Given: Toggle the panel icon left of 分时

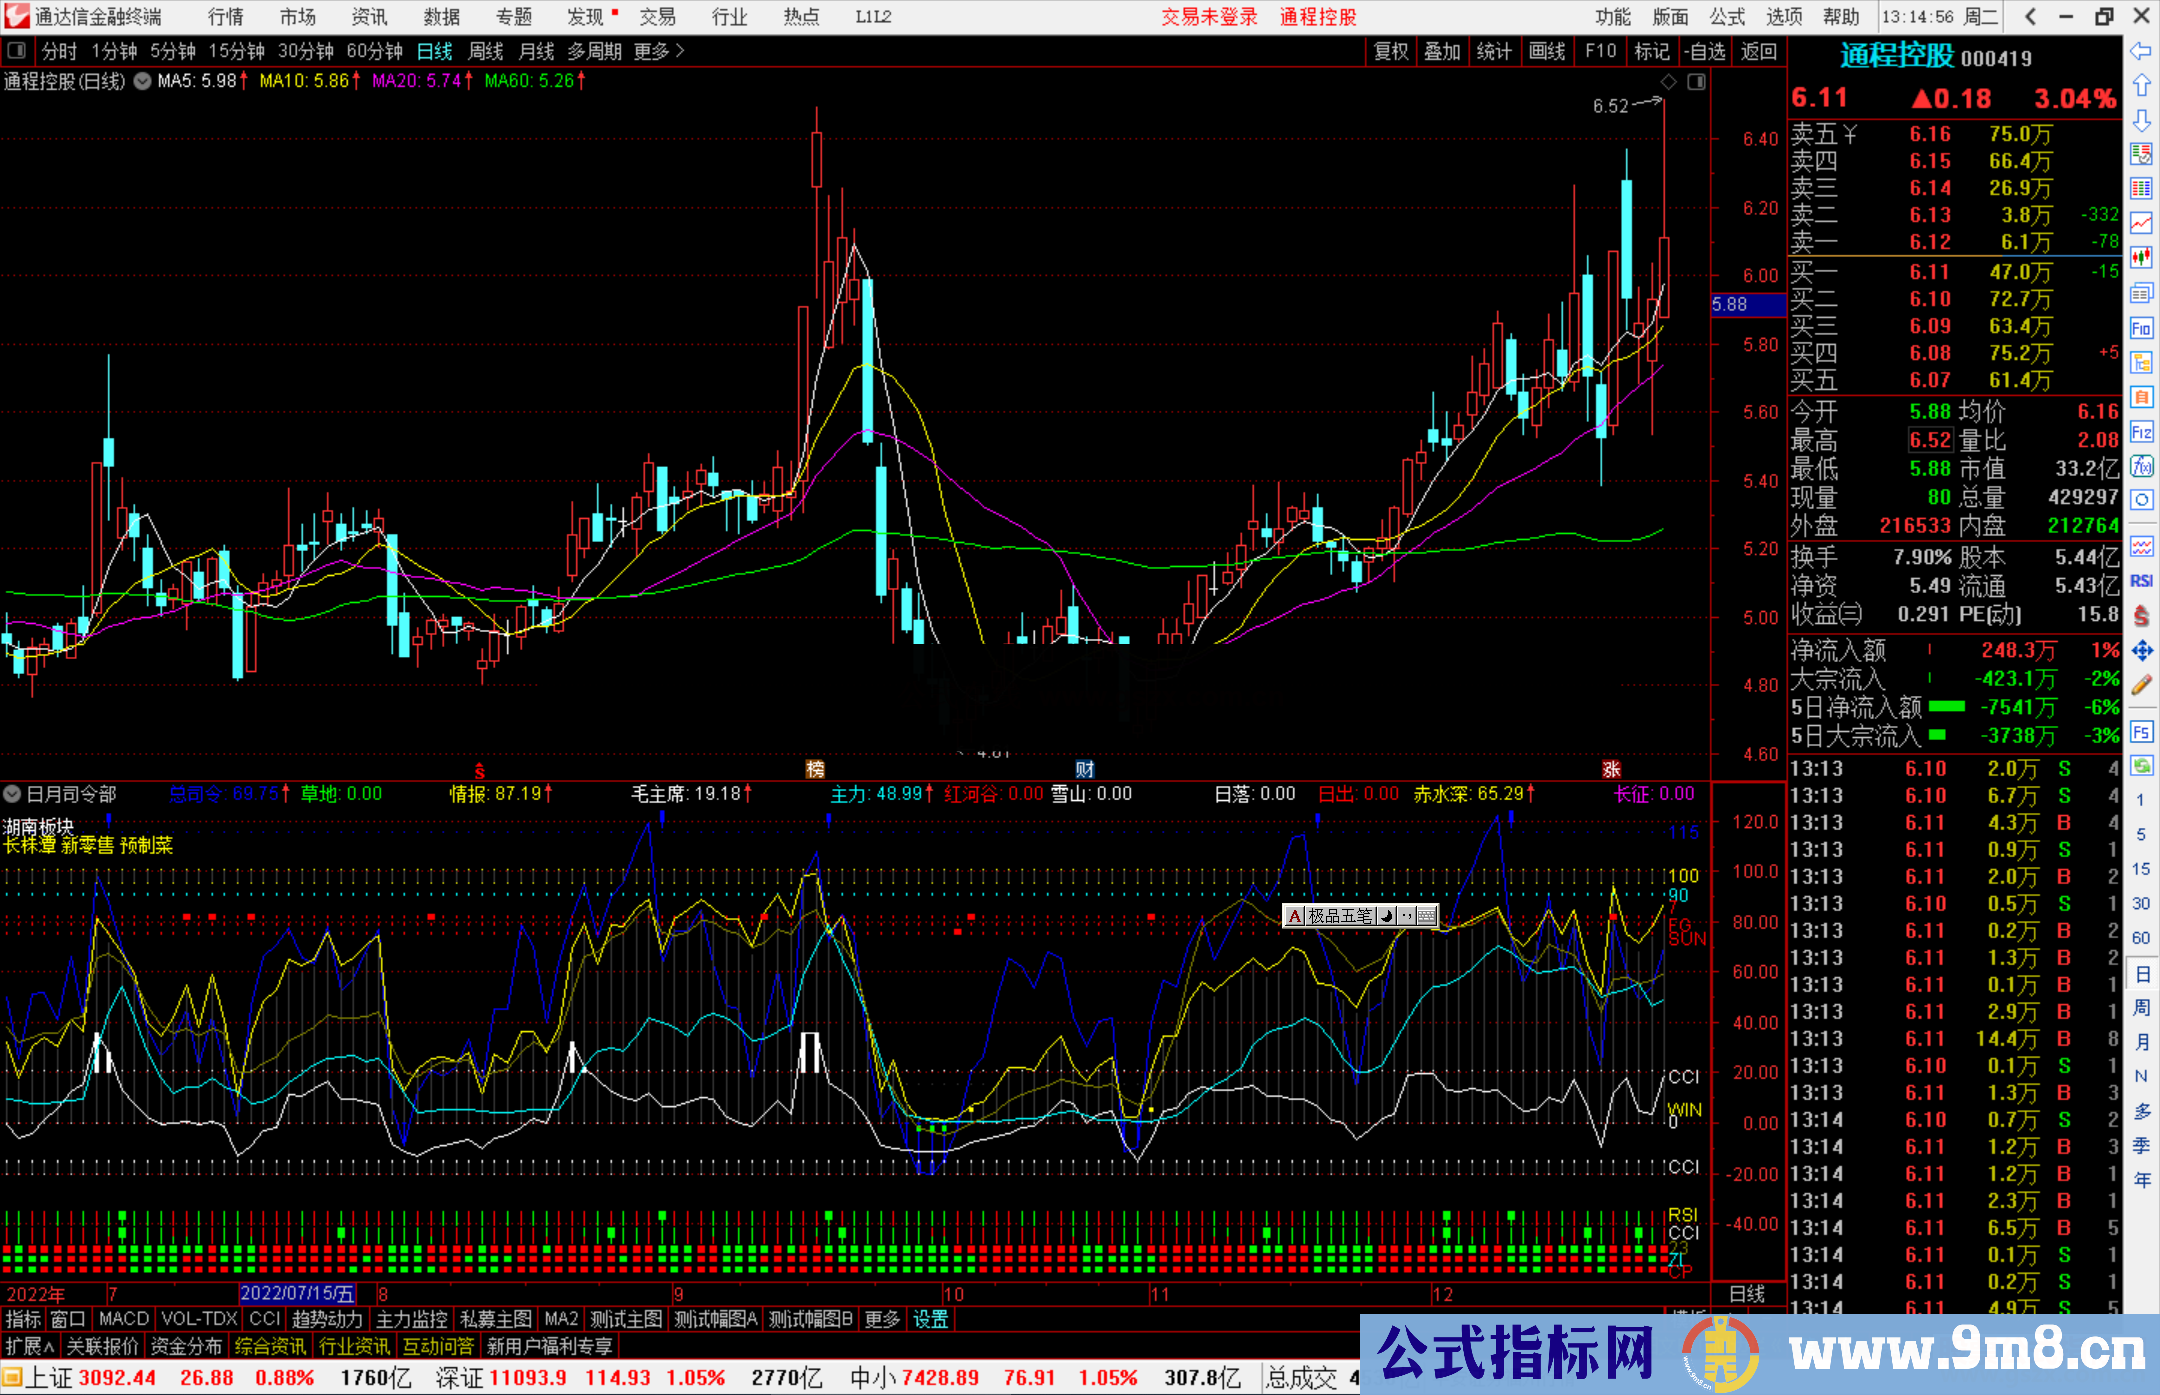Looking at the screenshot, I should pyautogui.click(x=17, y=51).
